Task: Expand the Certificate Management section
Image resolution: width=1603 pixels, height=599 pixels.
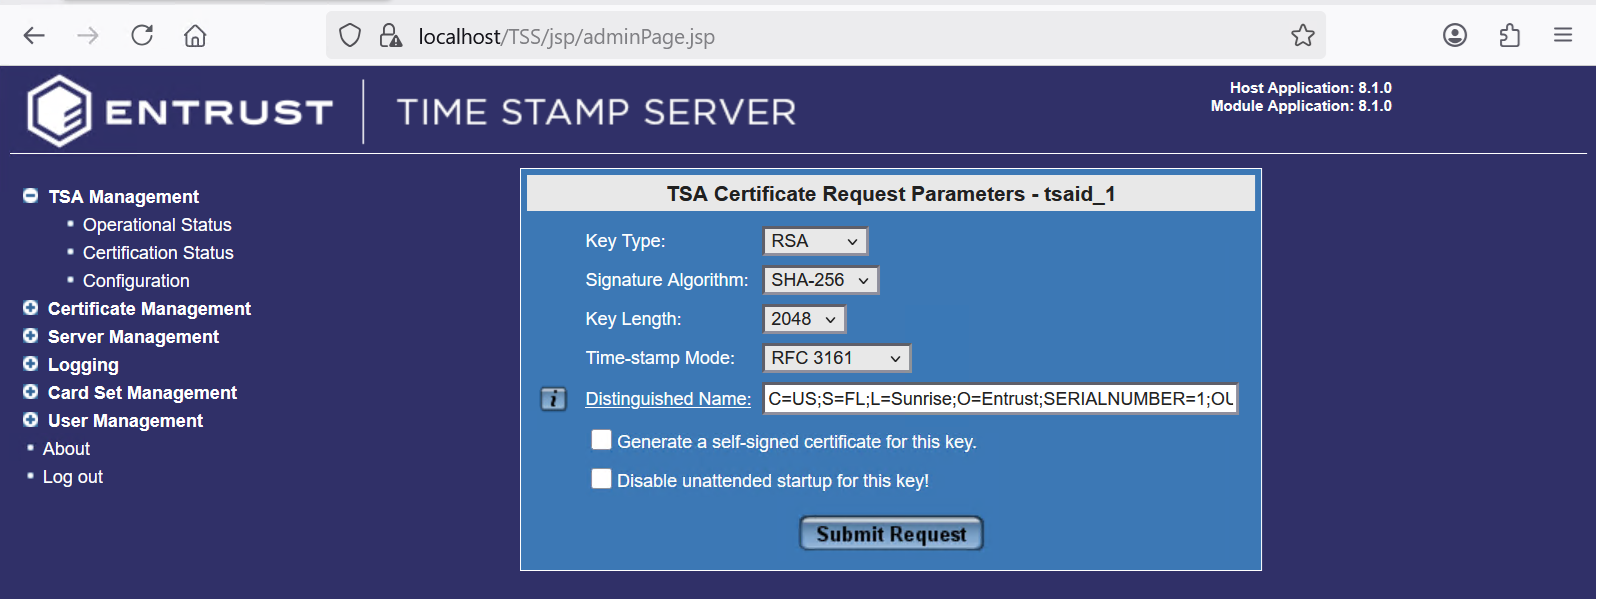Action: 31,308
